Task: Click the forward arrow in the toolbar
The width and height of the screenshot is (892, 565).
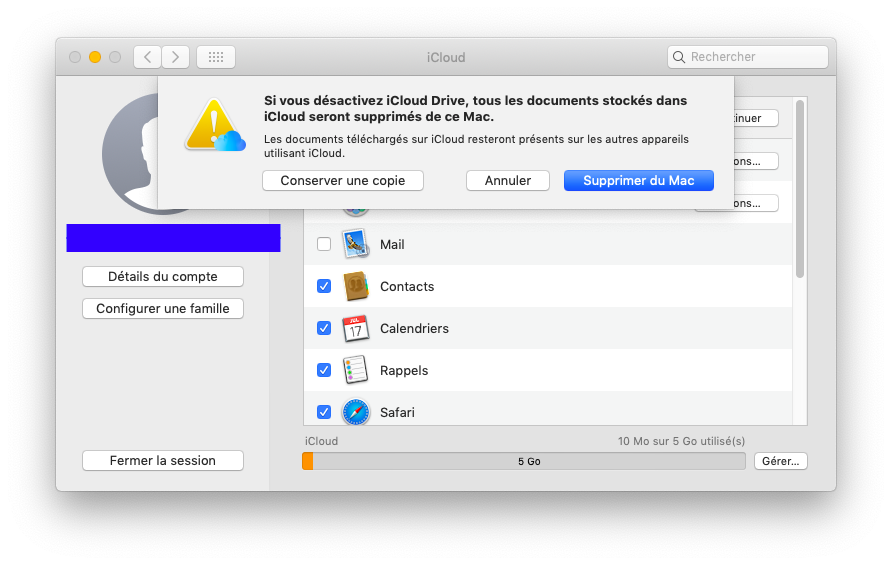Action: click(x=175, y=57)
